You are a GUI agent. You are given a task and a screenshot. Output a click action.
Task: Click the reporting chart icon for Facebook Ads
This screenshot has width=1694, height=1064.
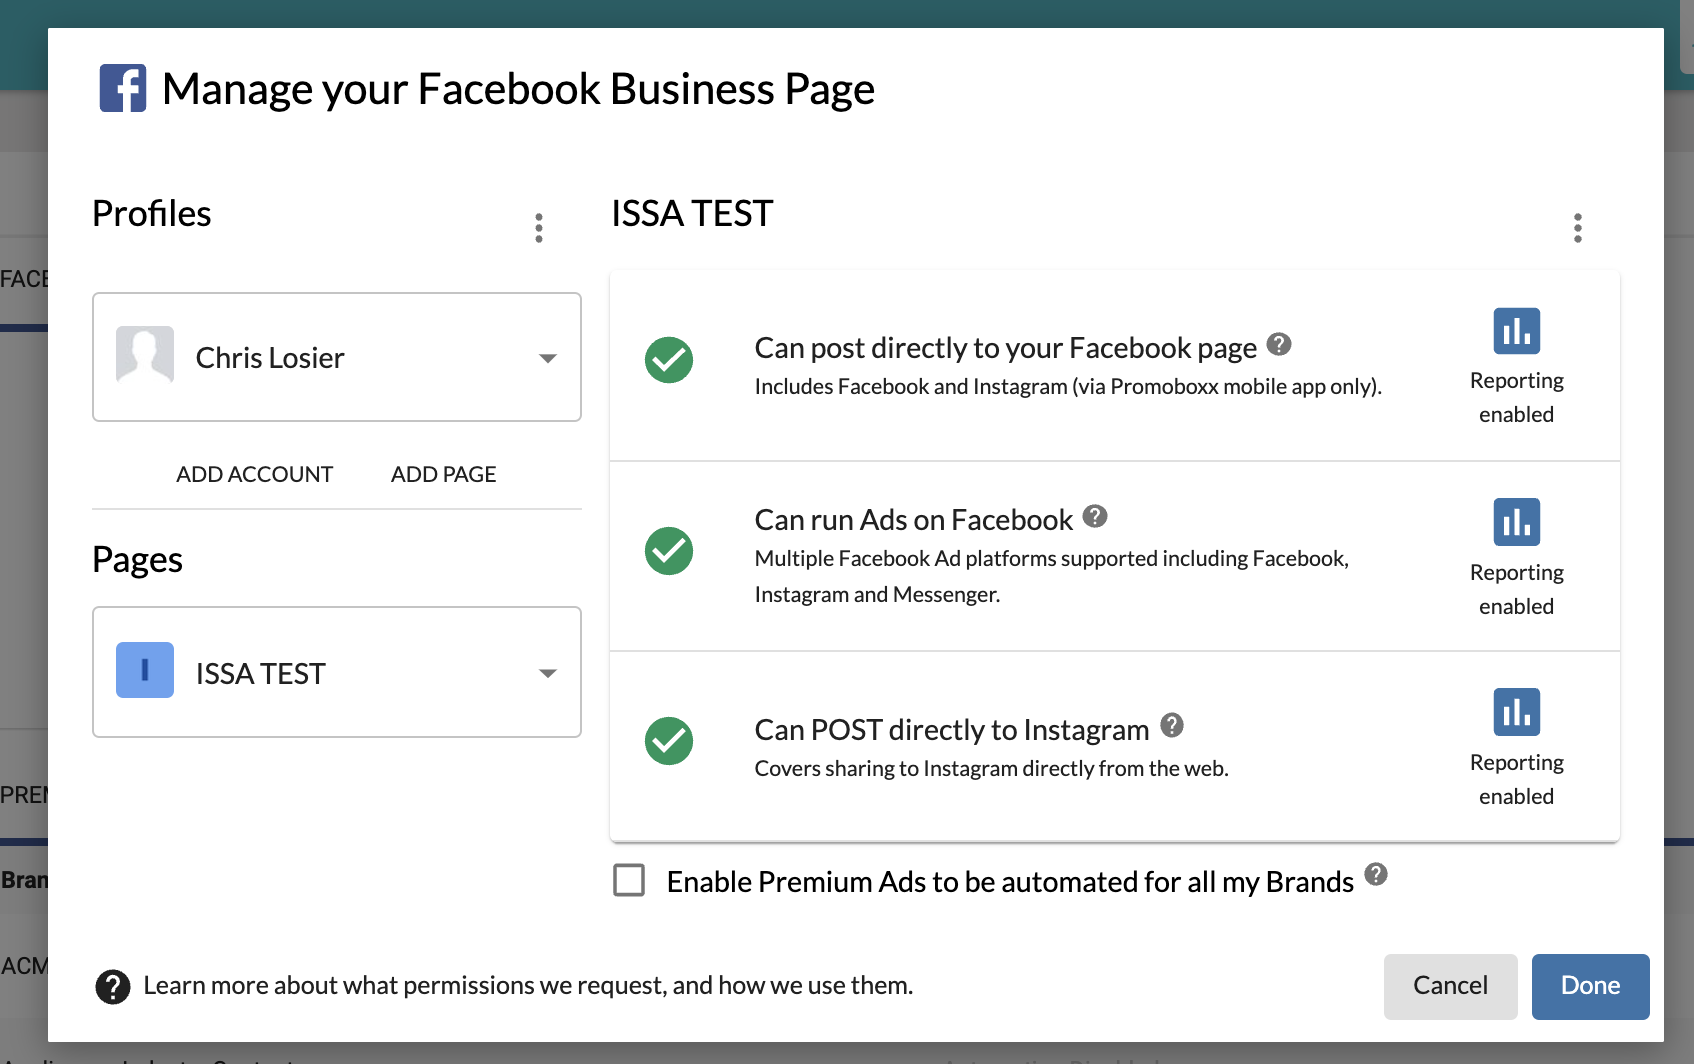pos(1516,522)
